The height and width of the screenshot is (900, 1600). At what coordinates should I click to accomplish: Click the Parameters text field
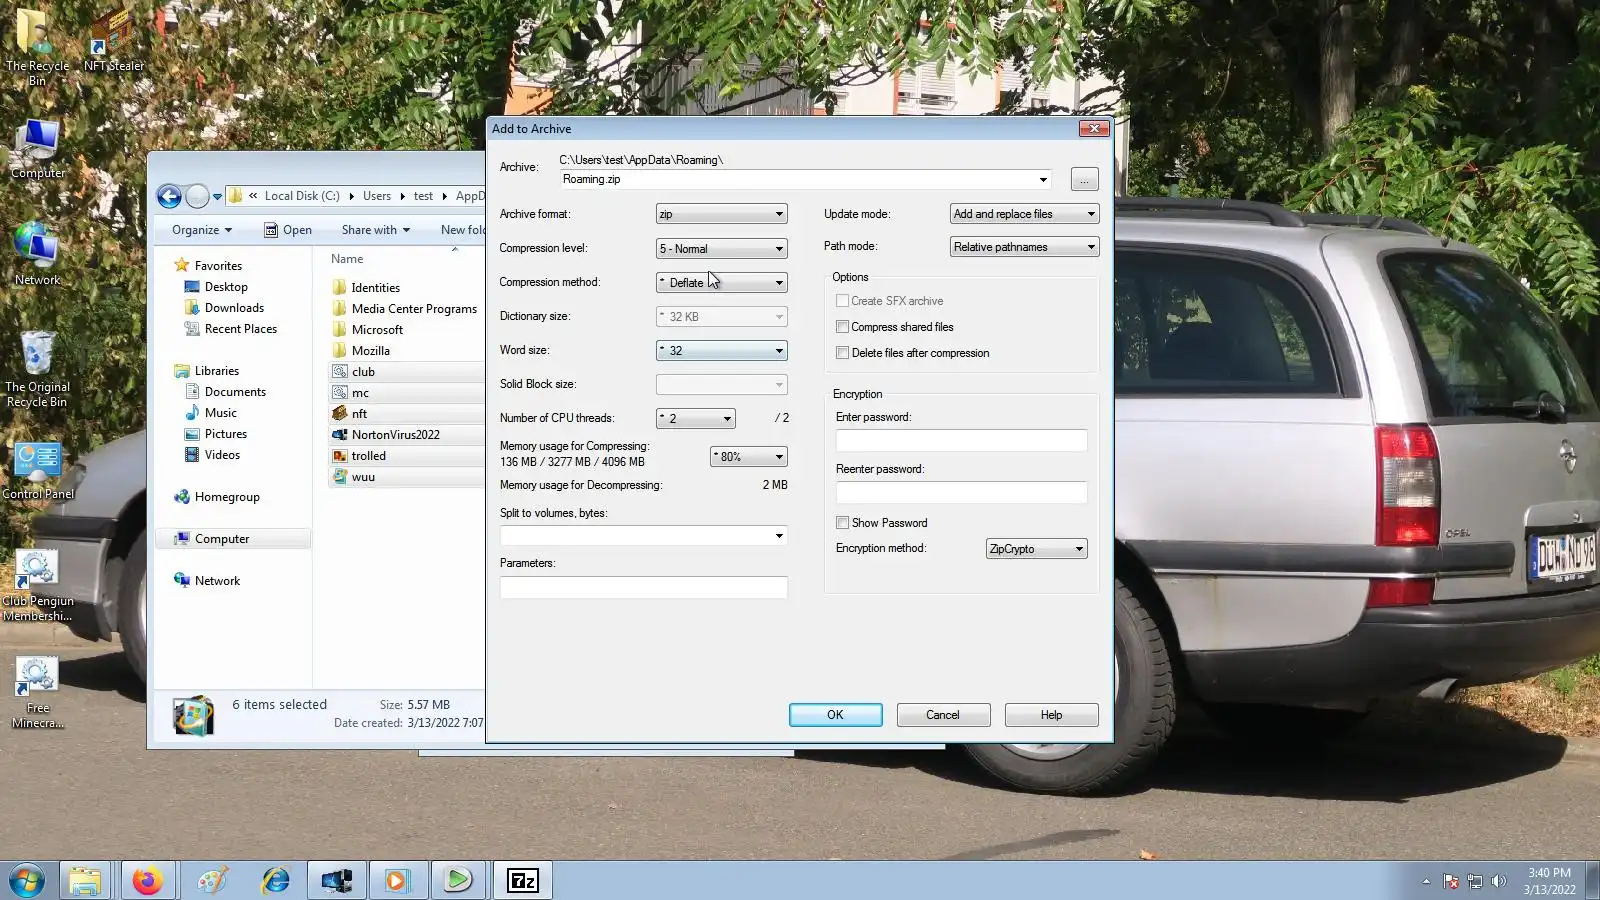point(644,588)
